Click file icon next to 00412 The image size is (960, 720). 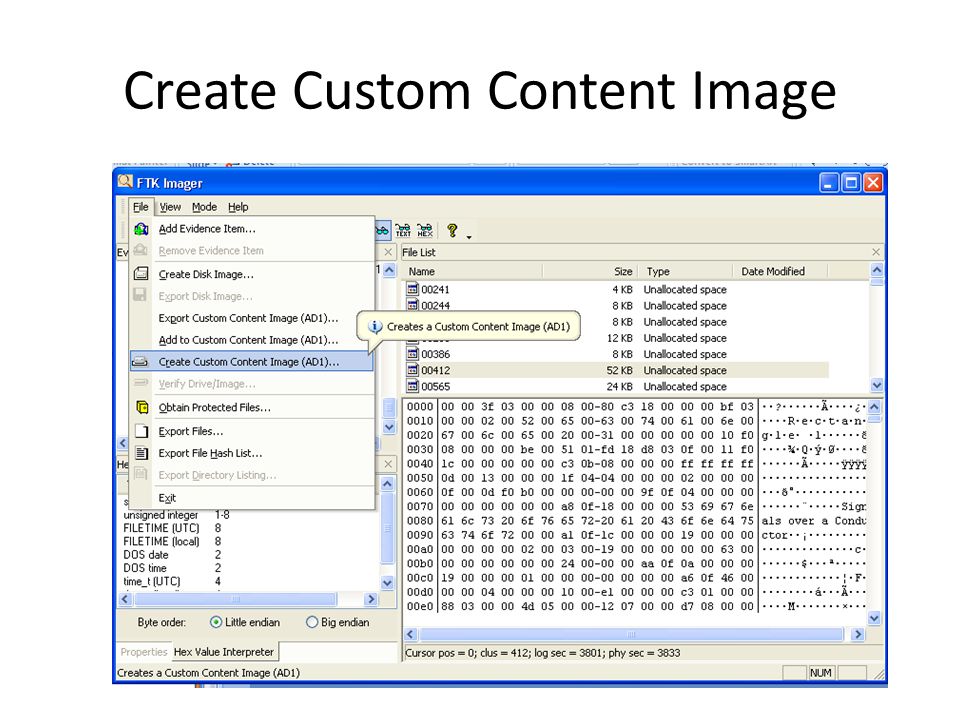click(413, 370)
